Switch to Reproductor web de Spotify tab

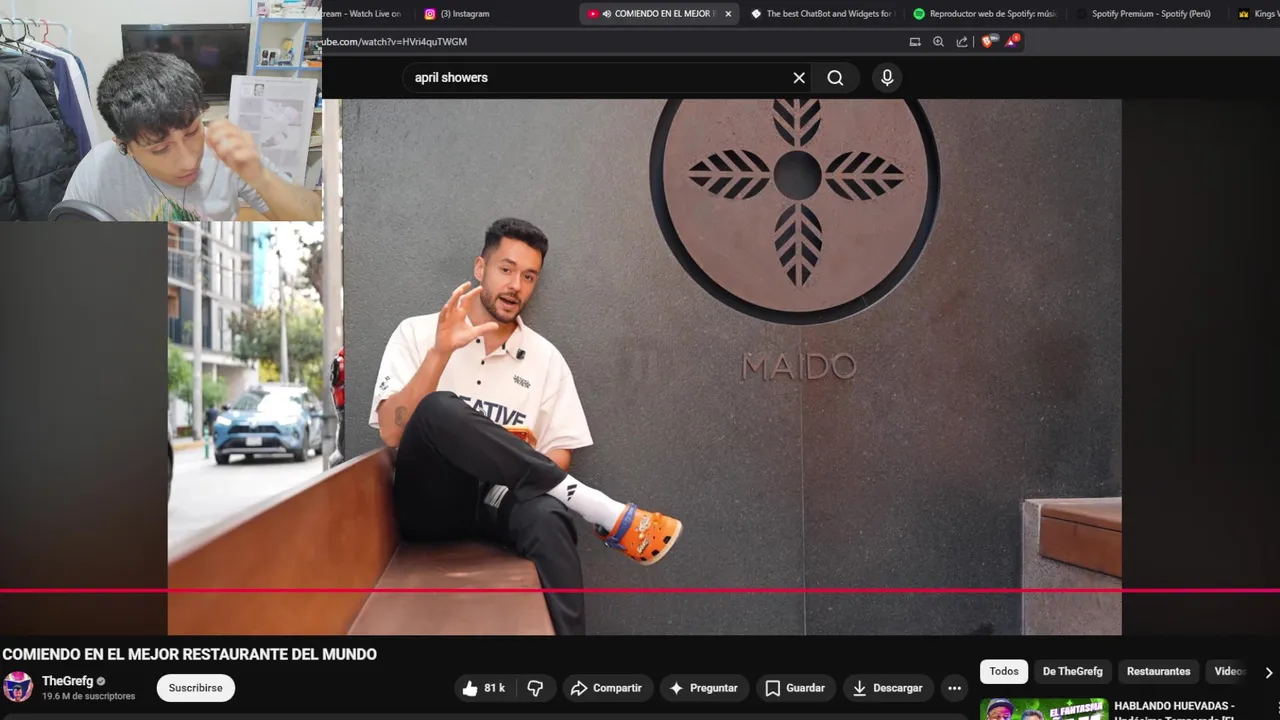click(x=984, y=14)
